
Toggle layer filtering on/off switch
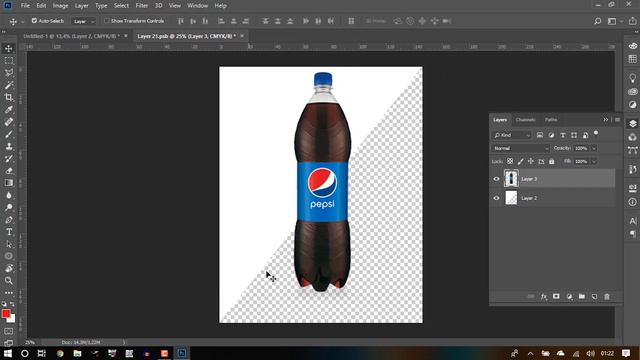pyautogui.click(x=596, y=133)
